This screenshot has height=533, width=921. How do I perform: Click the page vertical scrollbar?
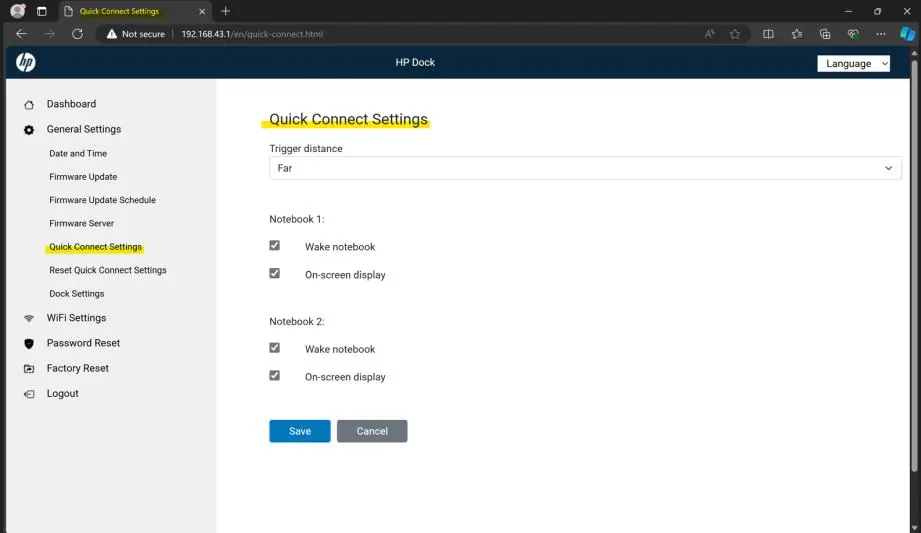(914, 264)
